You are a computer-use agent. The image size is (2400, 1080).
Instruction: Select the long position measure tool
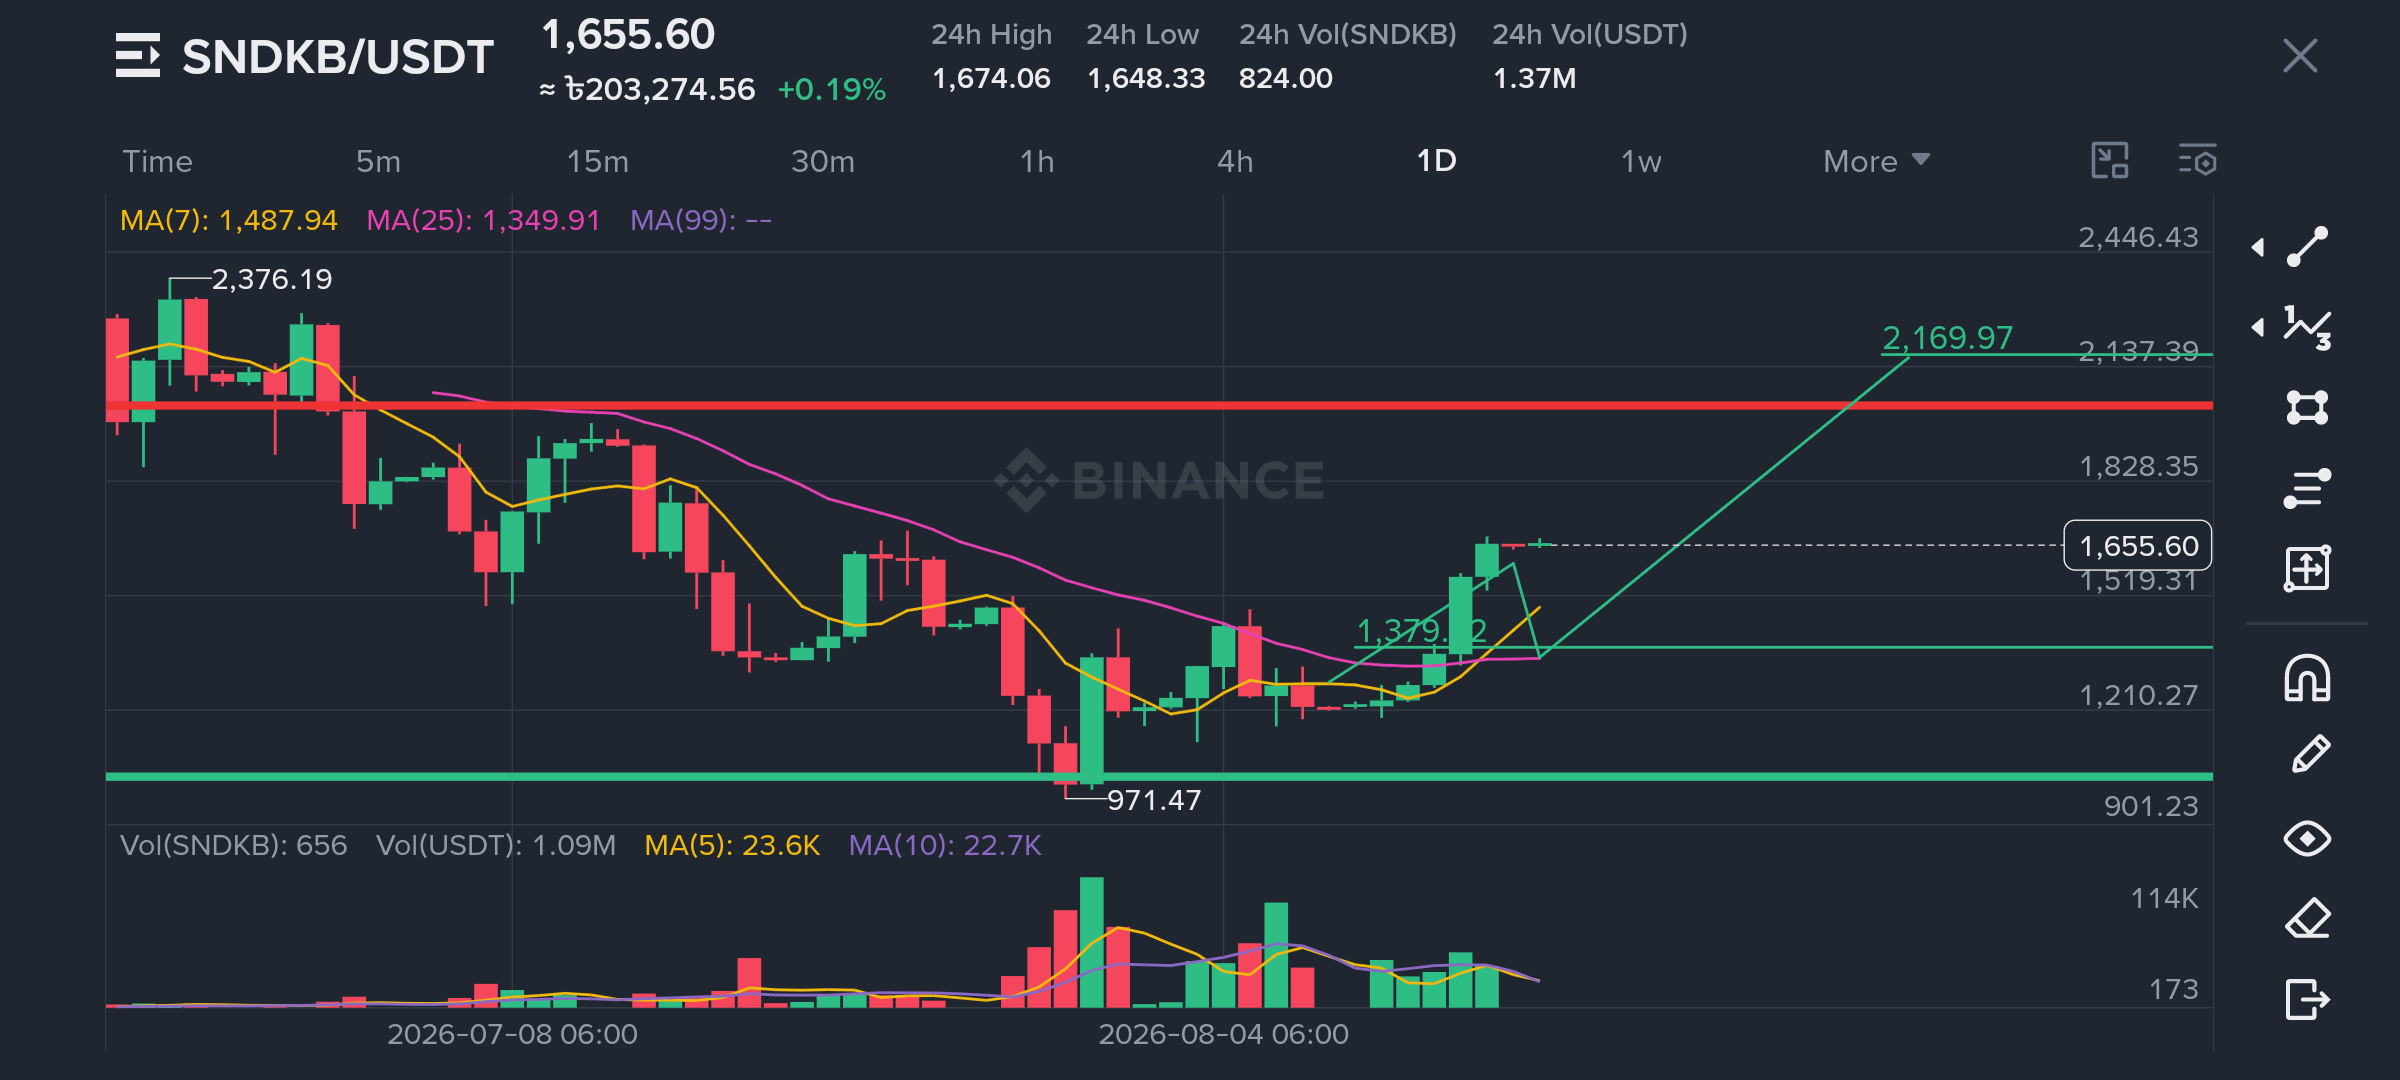(2307, 568)
